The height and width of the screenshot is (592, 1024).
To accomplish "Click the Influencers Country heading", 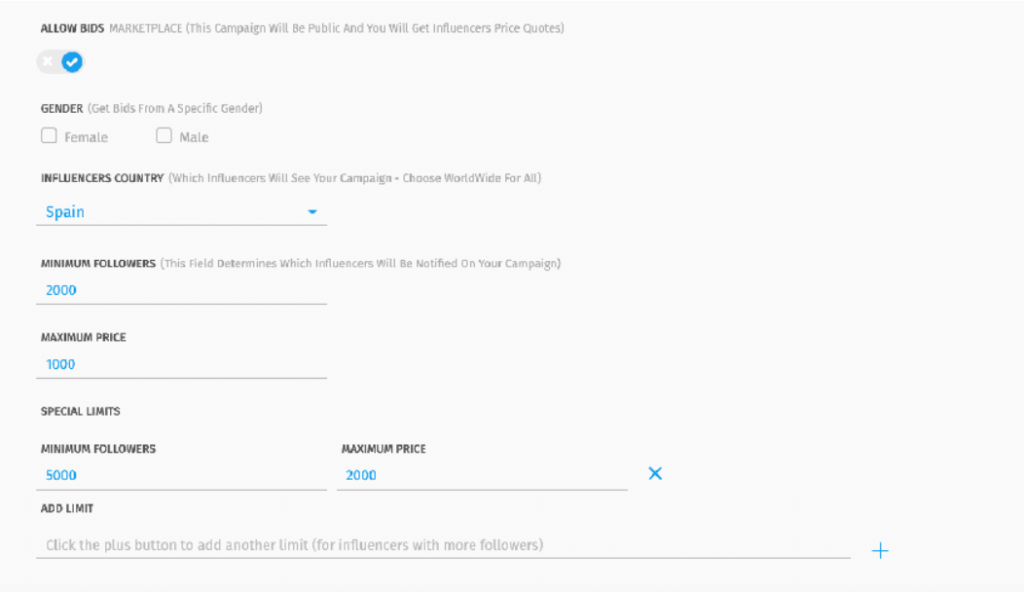I will 102,178.
